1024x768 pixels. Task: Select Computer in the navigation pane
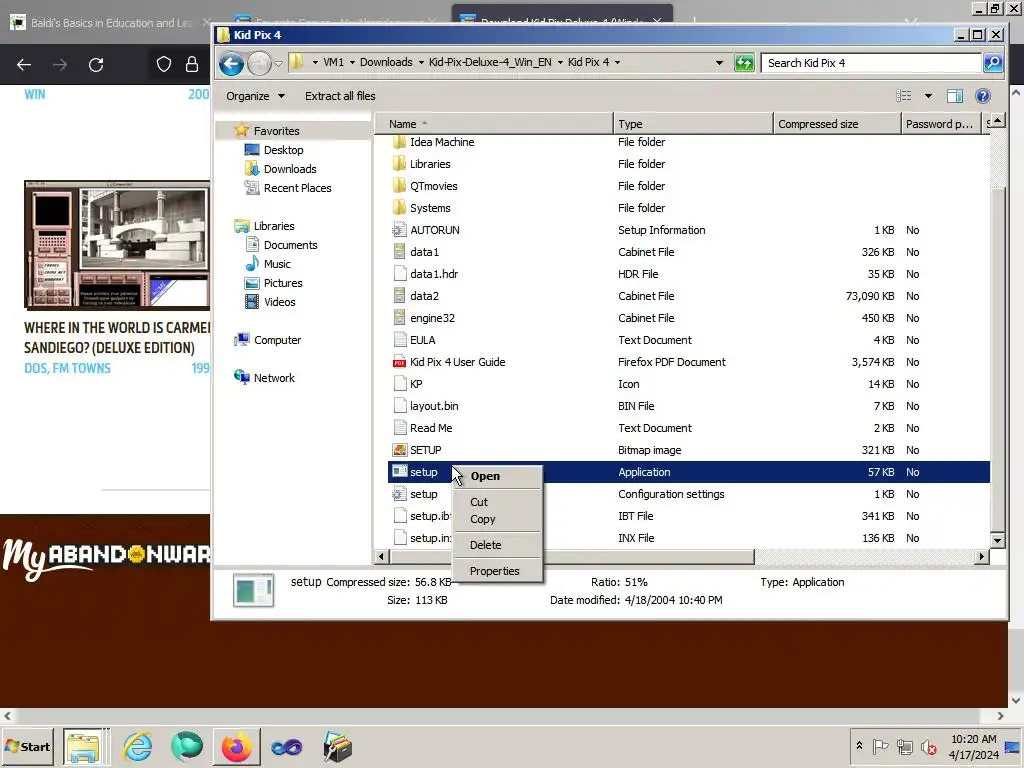(277, 340)
